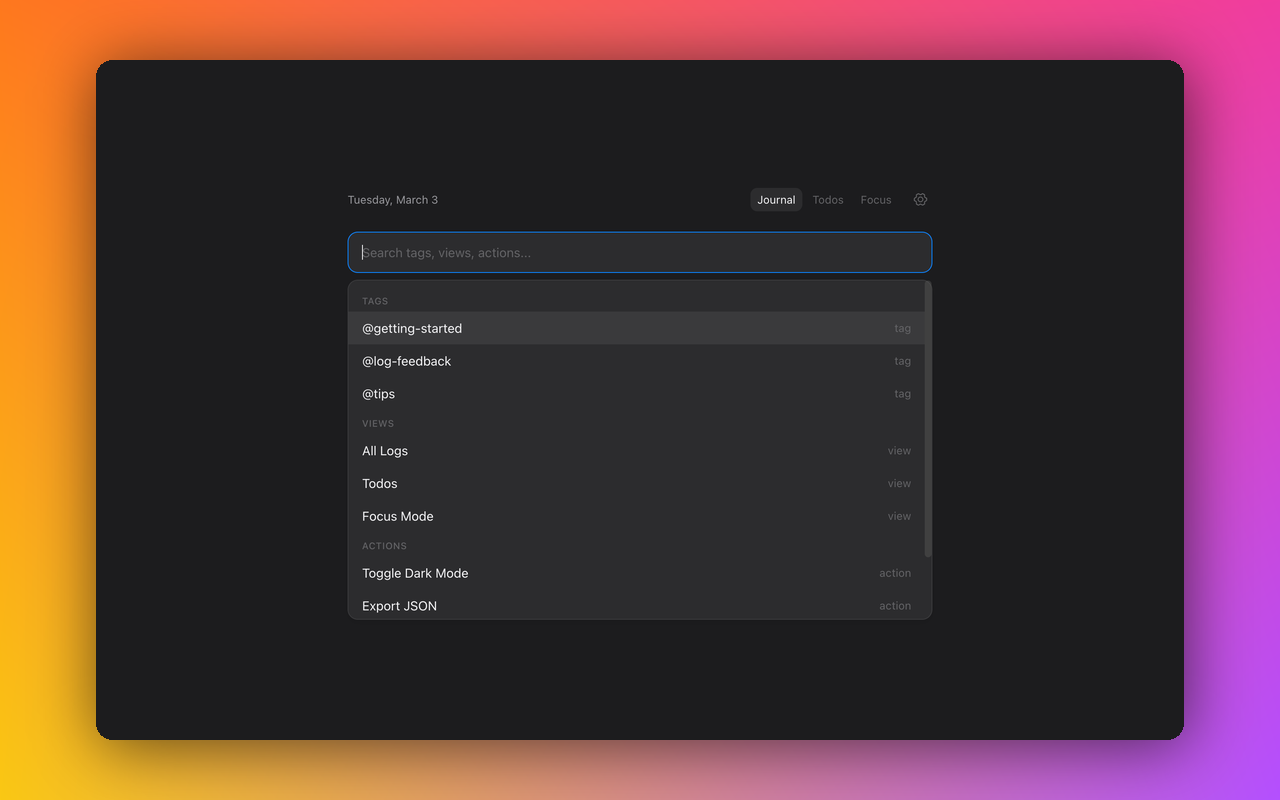Click the Tuesday, March 3 date label
Image resolution: width=1280 pixels, height=800 pixels.
tap(392, 199)
